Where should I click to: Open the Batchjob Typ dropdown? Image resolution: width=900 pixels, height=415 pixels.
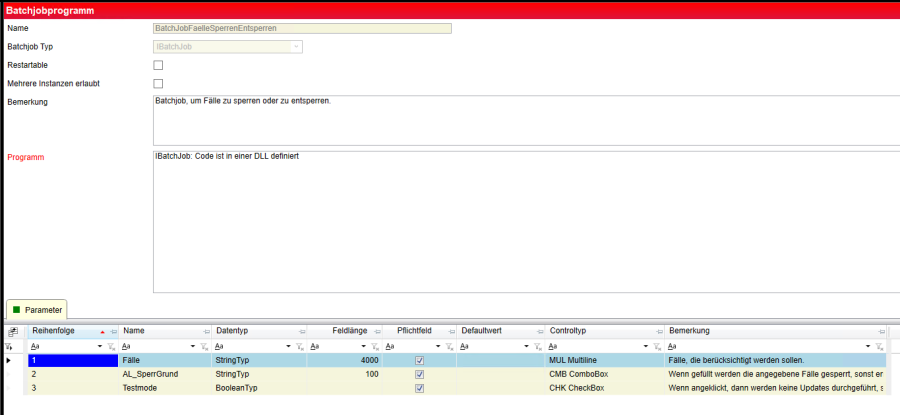[x=296, y=47]
